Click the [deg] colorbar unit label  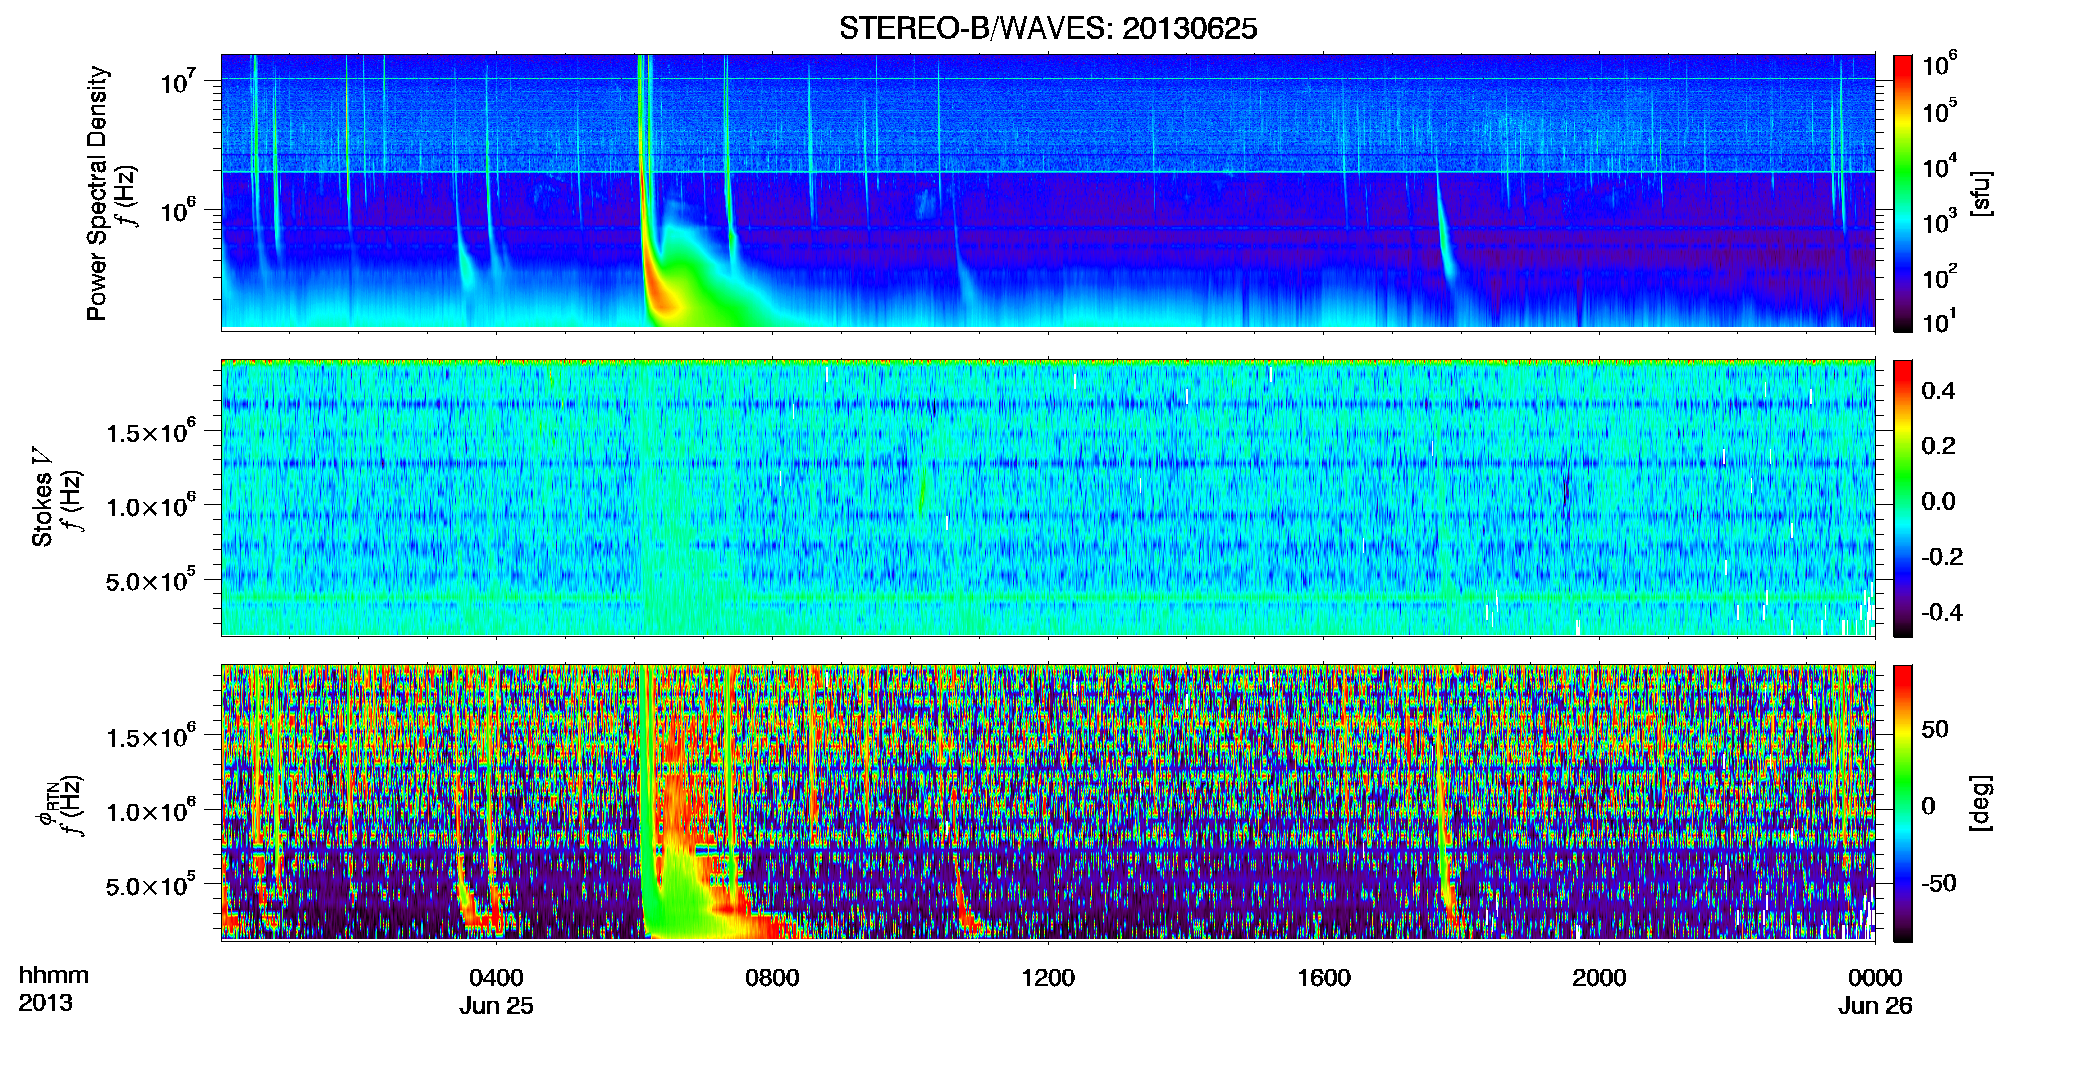(x=1981, y=803)
